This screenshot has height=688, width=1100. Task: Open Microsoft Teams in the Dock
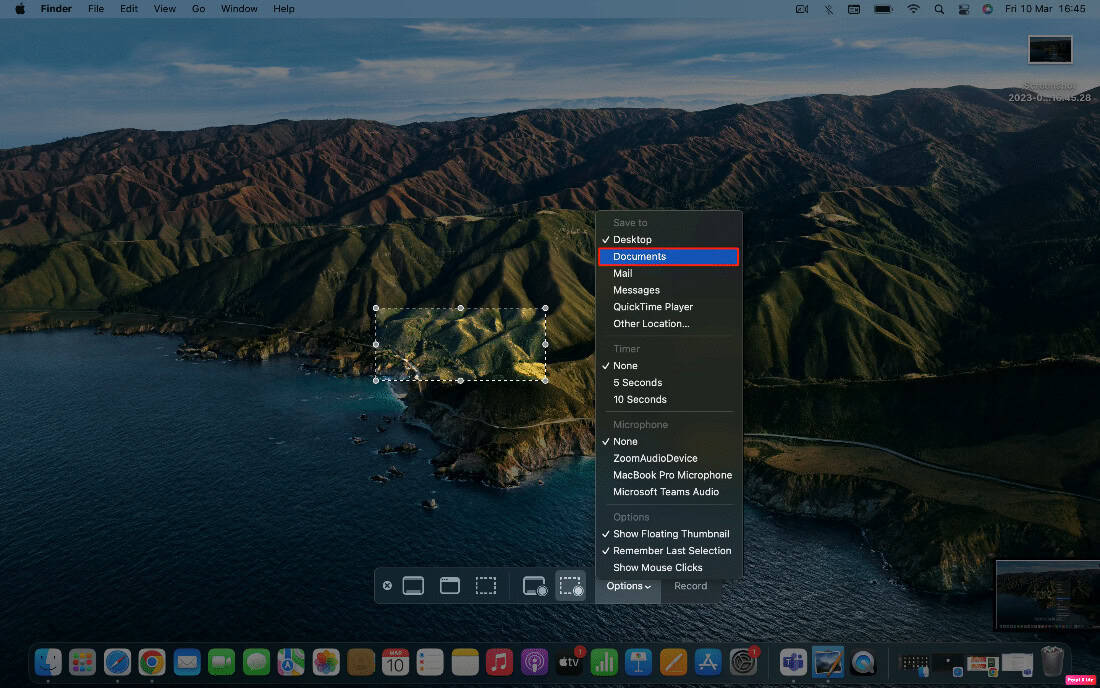793,661
